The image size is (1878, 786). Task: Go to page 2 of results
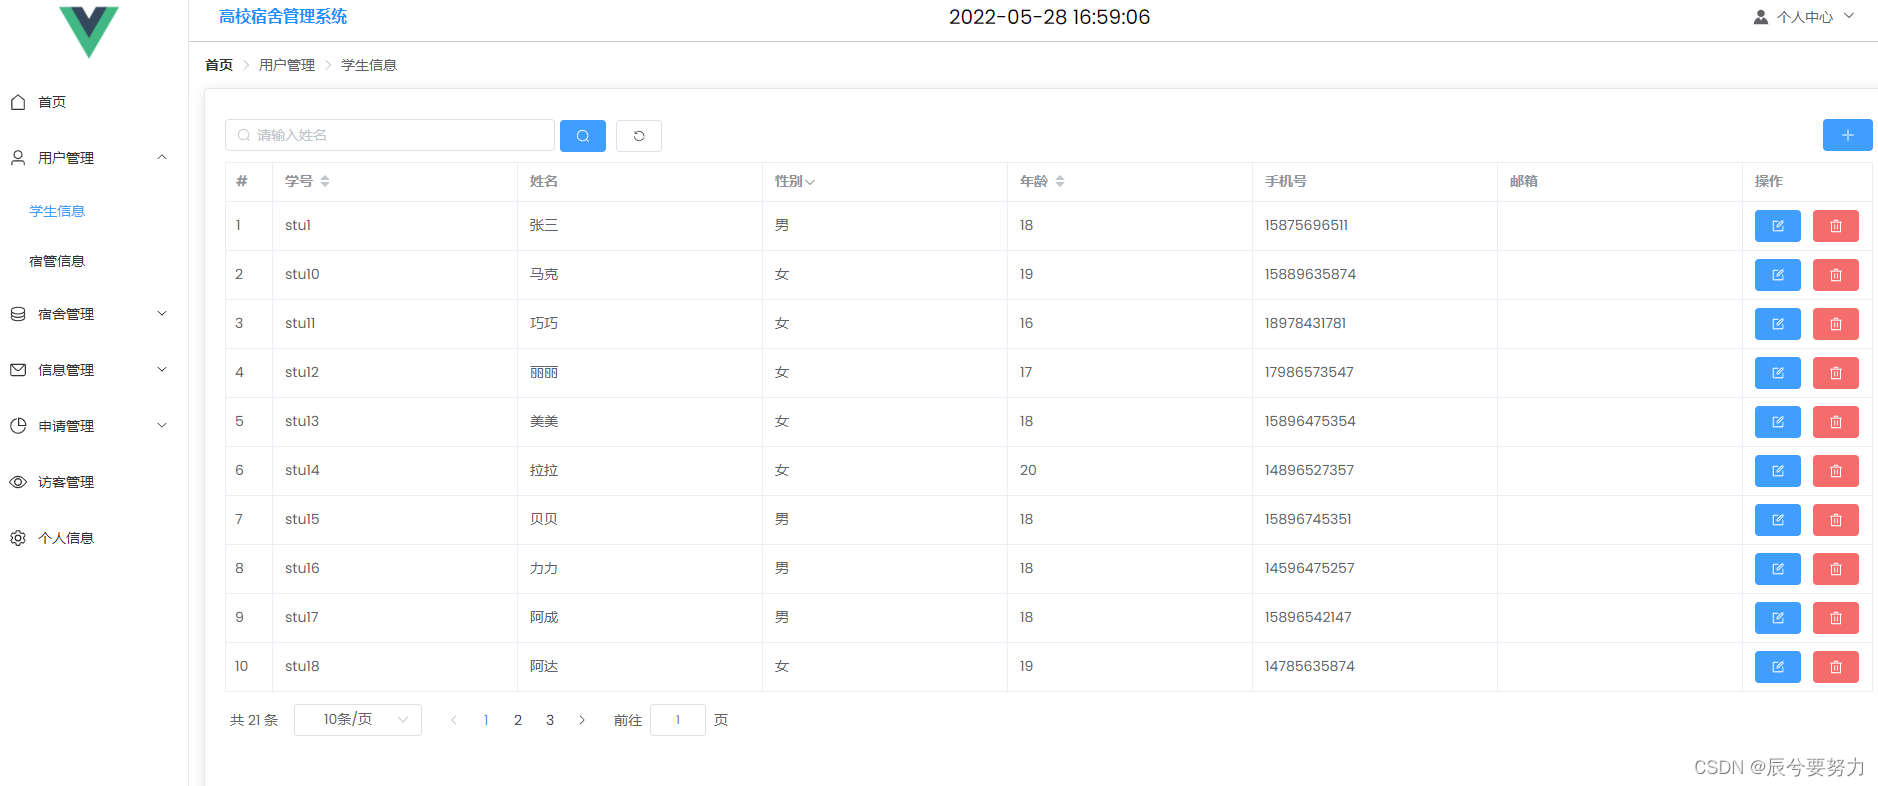click(518, 720)
